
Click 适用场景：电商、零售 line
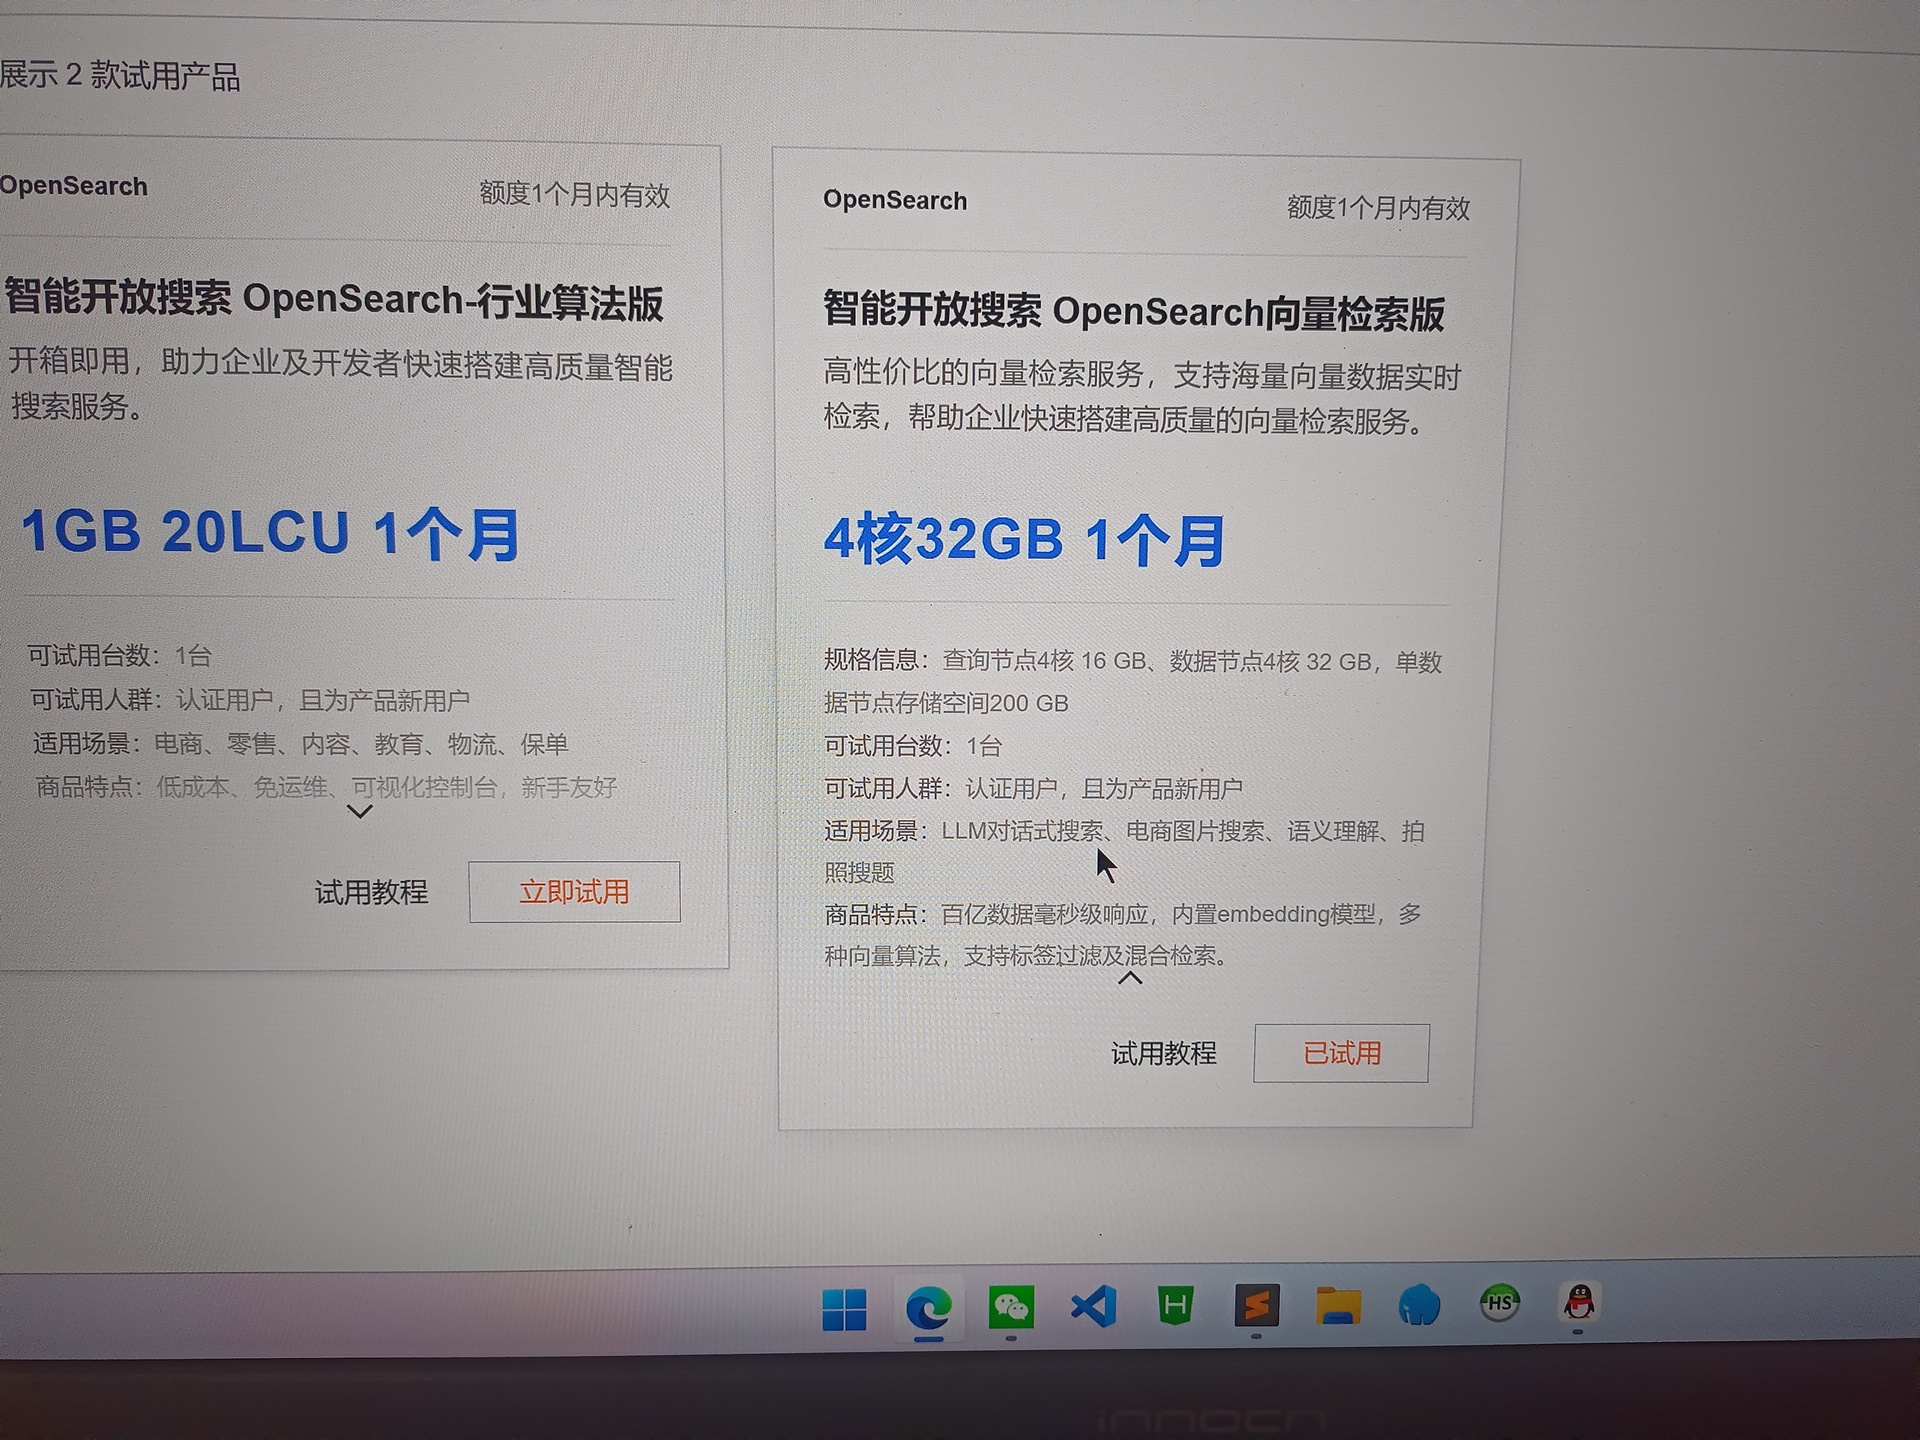pyautogui.click(x=300, y=744)
